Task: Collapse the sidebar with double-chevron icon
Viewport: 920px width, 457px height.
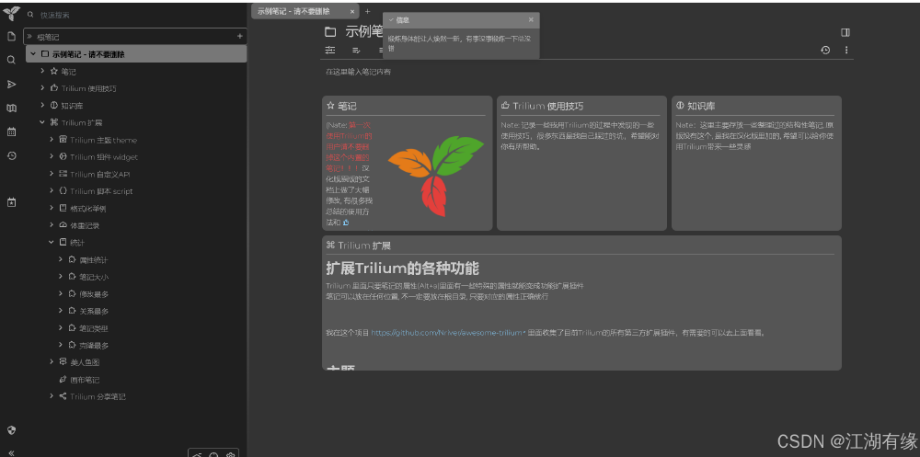Action: tap(11, 452)
